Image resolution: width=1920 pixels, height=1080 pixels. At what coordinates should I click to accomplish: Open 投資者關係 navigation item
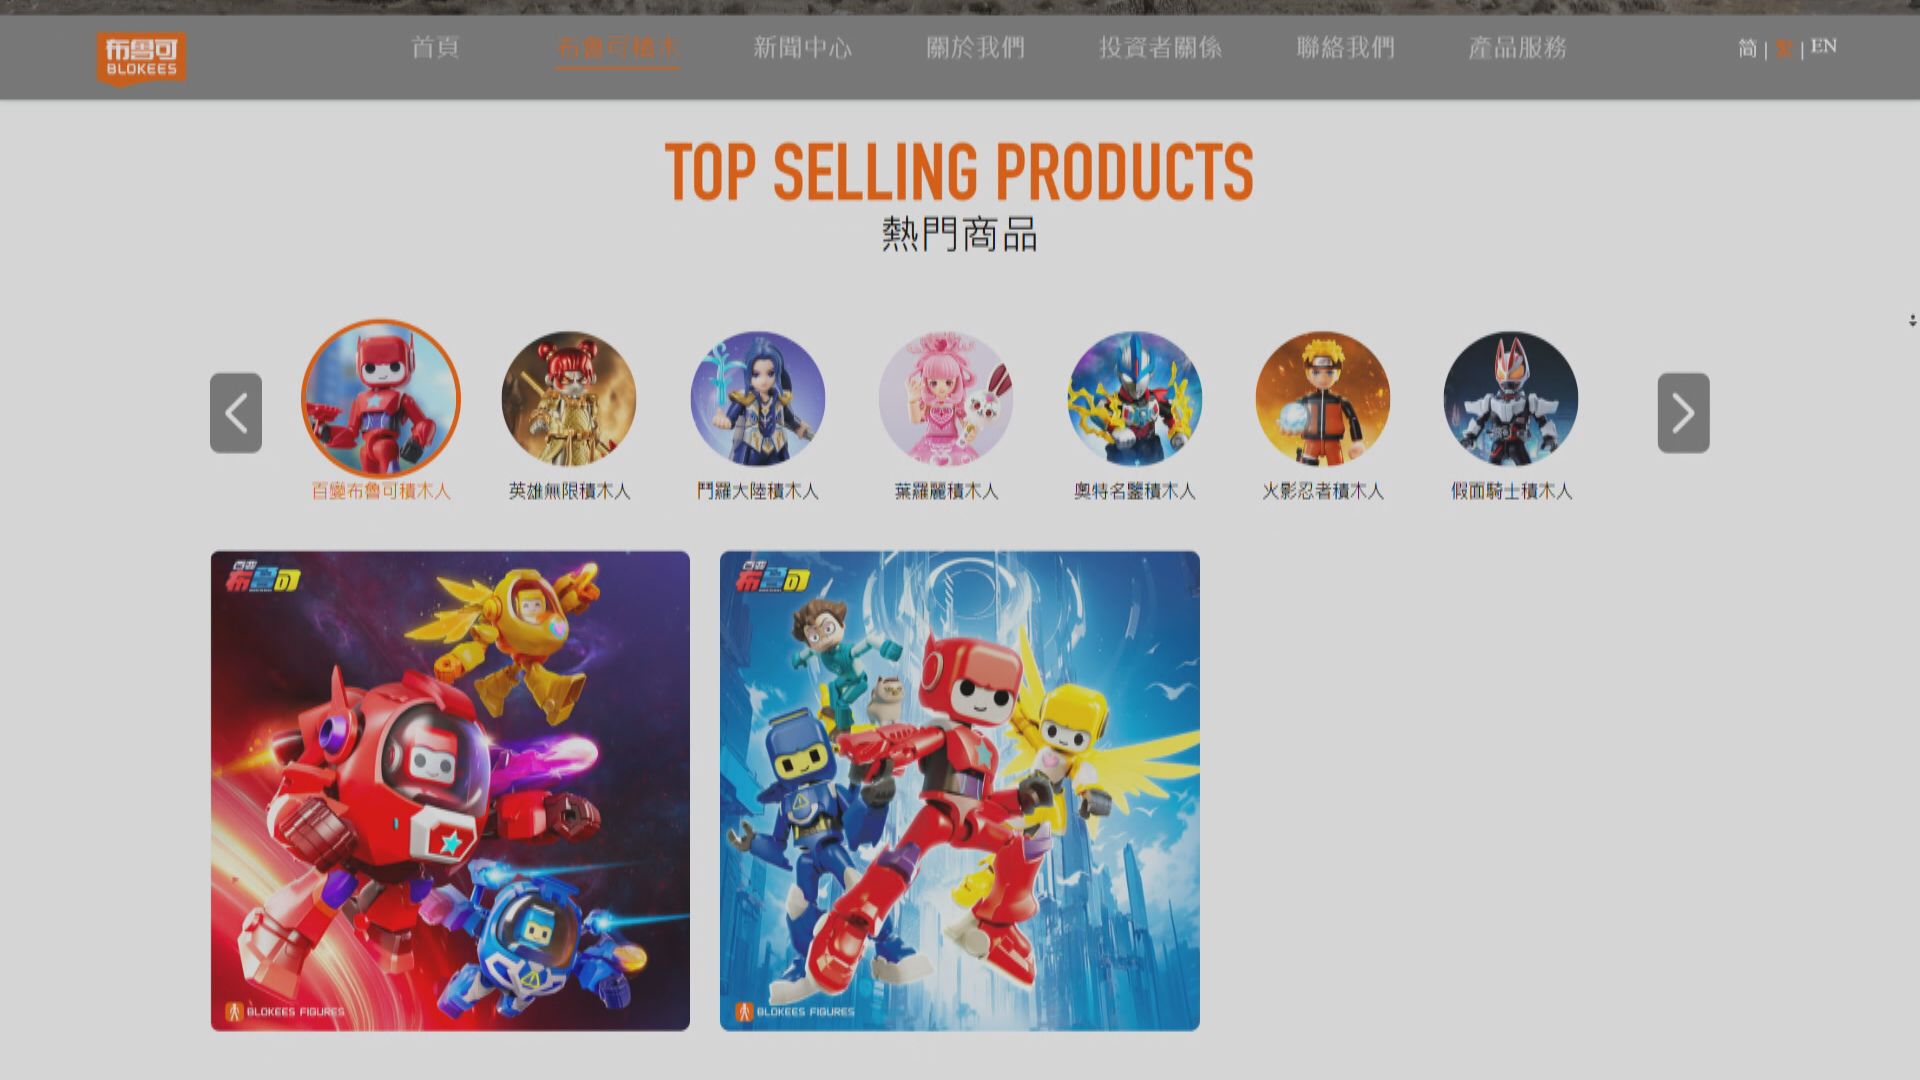(1160, 47)
